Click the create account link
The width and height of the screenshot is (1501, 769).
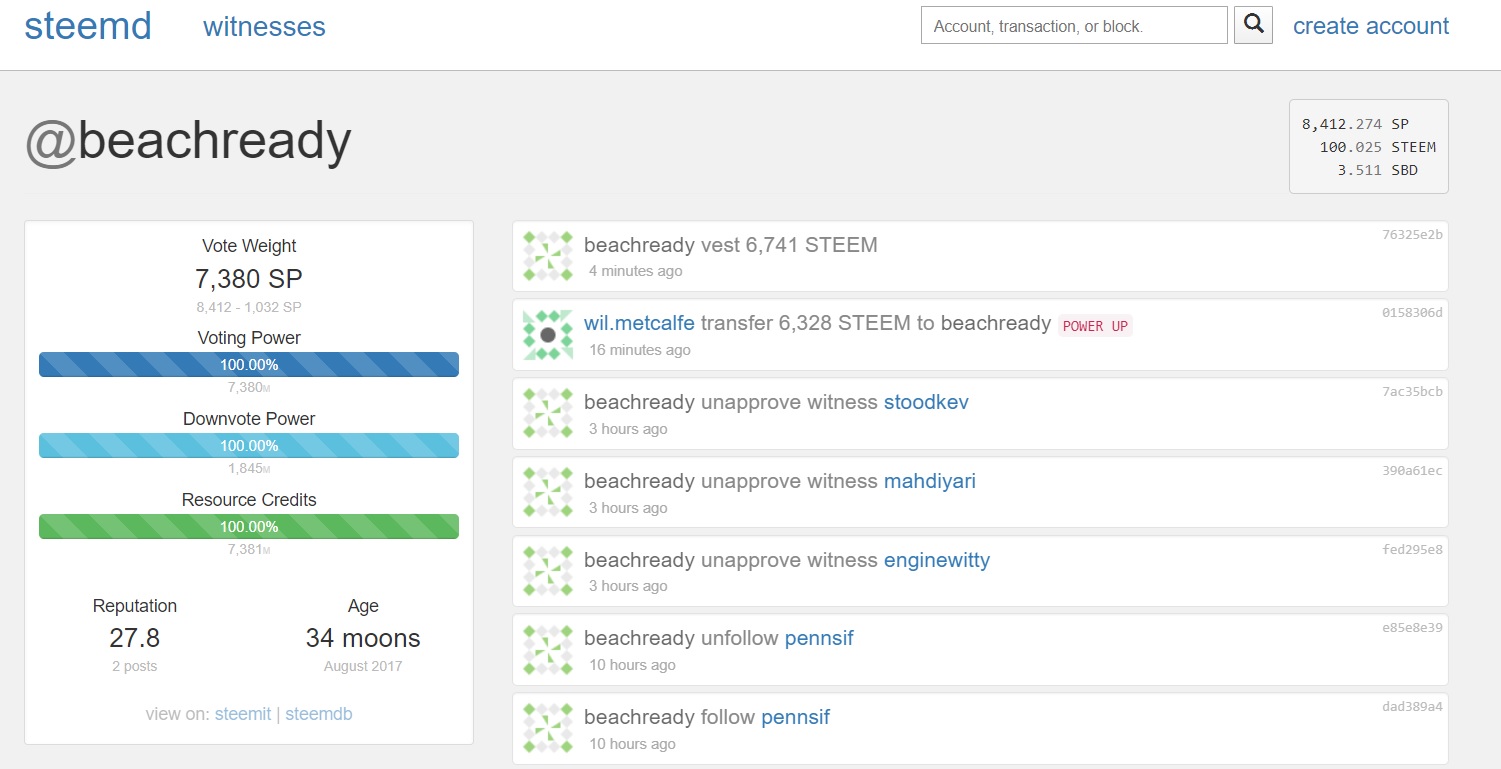[x=1370, y=26]
